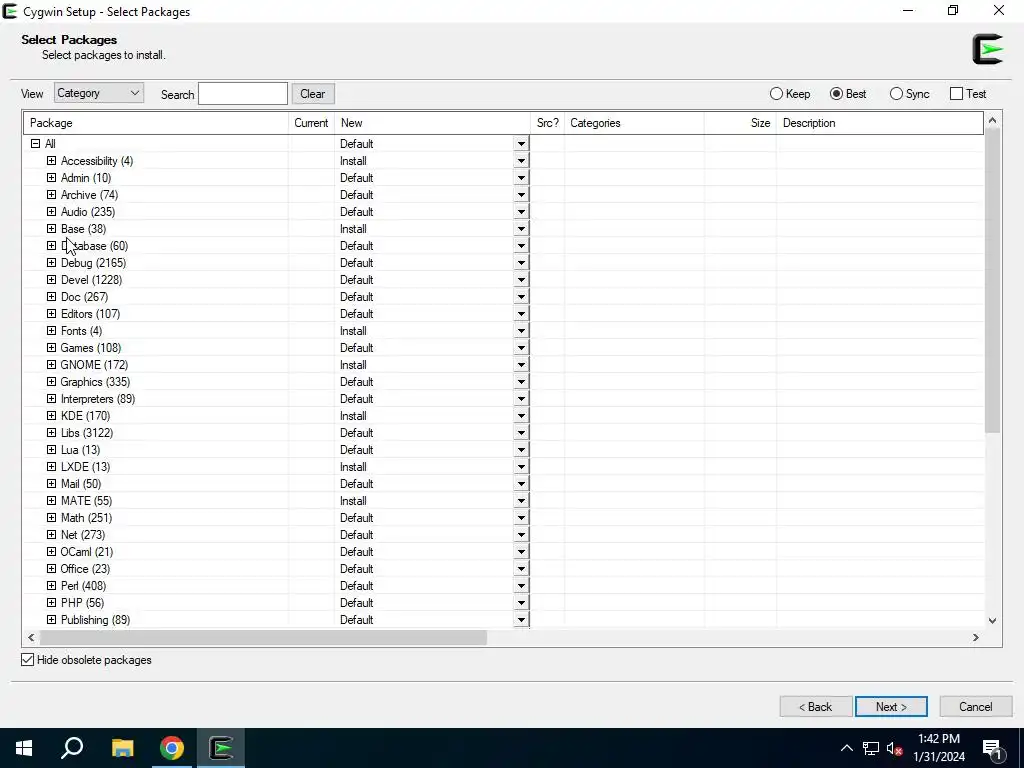Expand the Devel (1228) category
The width and height of the screenshot is (1024, 768).
52,280
